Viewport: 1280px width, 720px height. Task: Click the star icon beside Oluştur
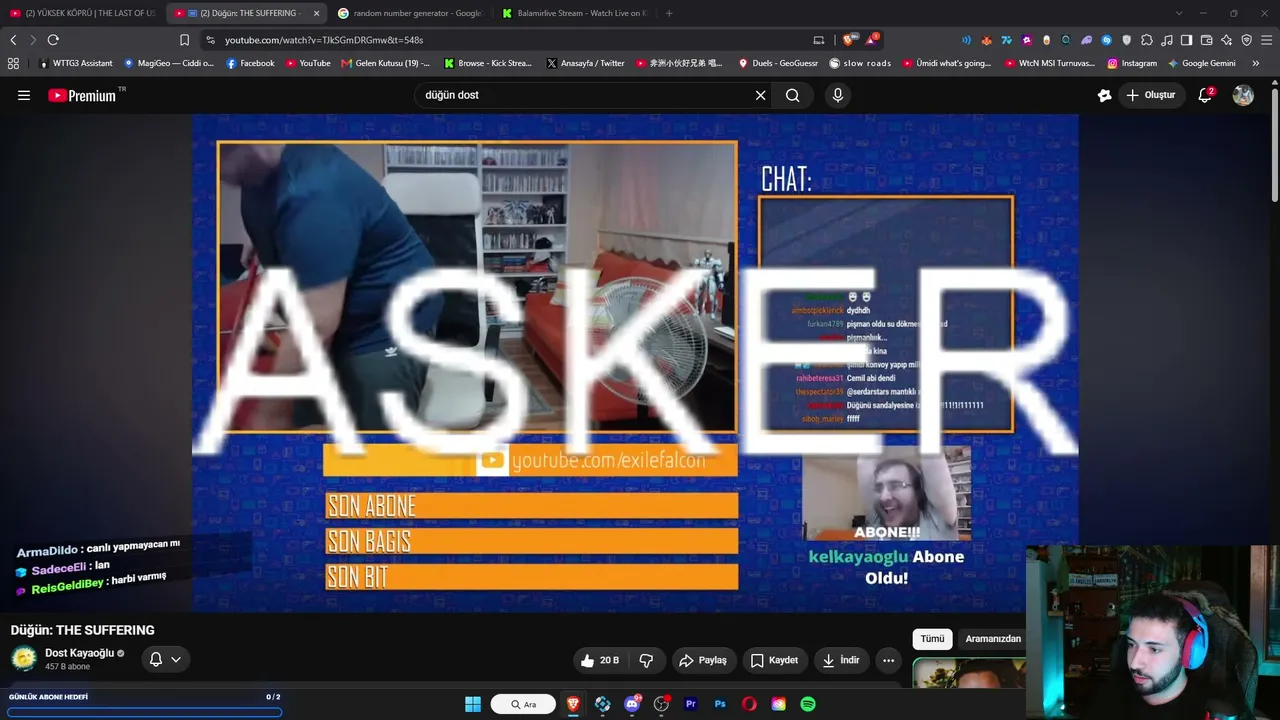1104,95
